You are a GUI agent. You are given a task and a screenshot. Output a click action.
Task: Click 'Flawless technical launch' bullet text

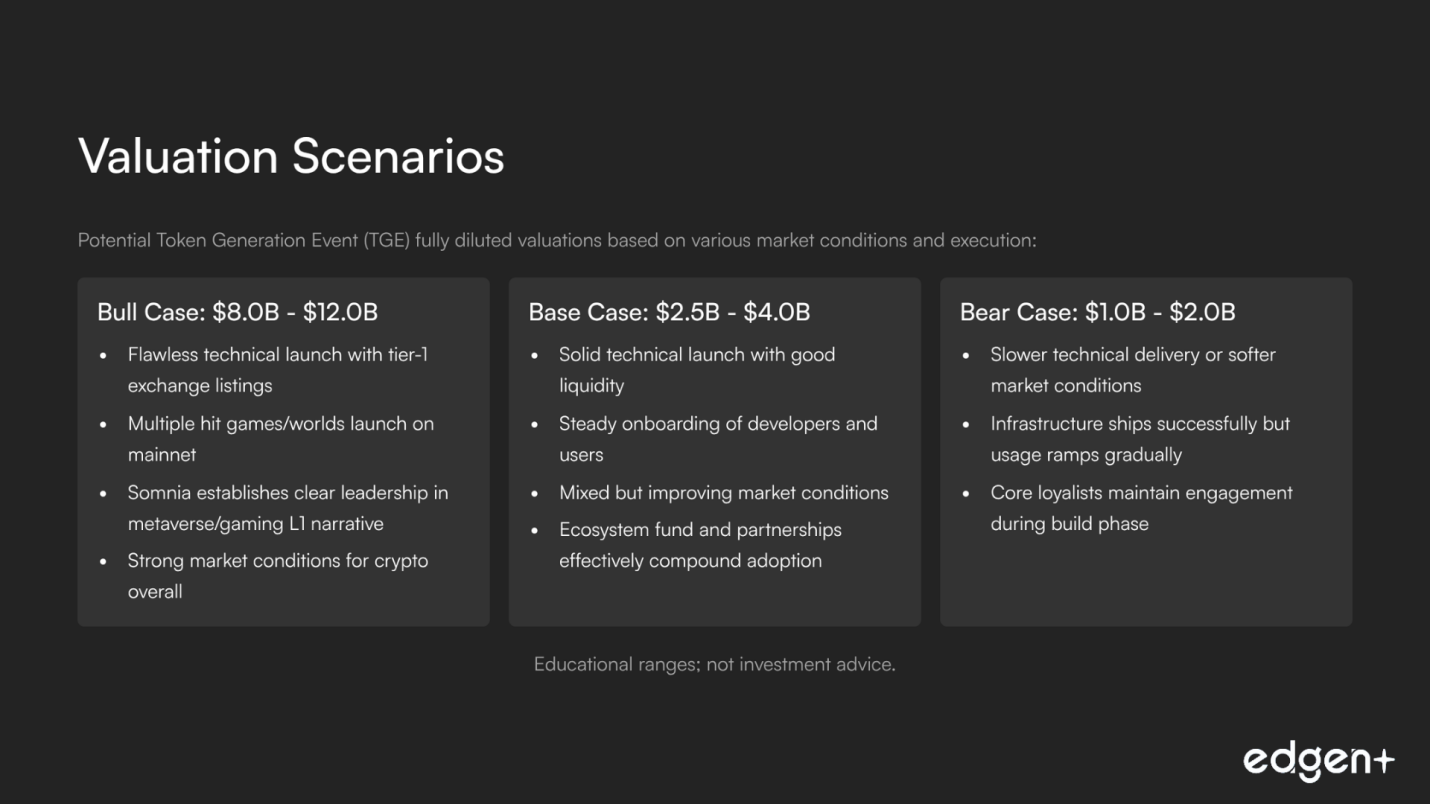point(277,355)
